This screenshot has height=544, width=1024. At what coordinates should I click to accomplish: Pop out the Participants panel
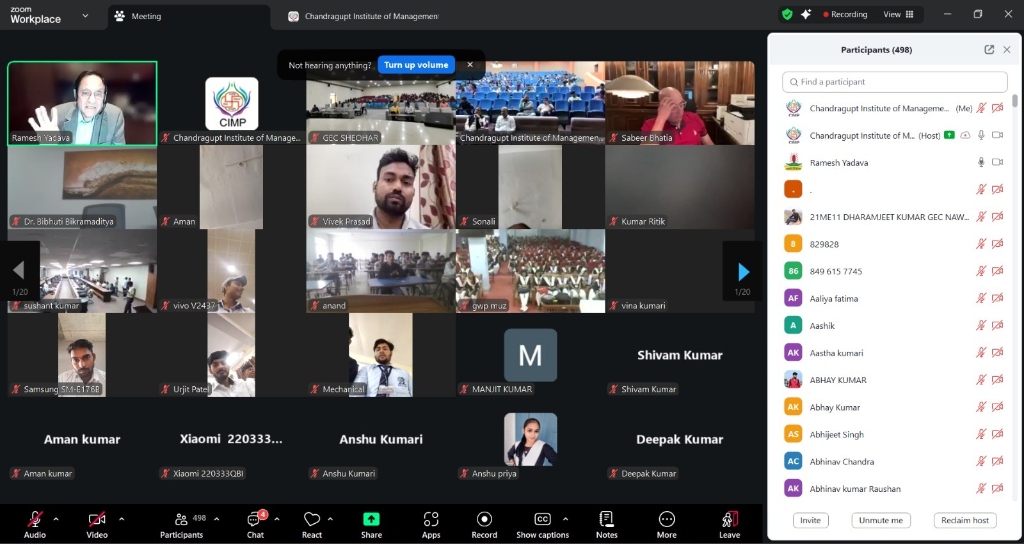coord(989,50)
